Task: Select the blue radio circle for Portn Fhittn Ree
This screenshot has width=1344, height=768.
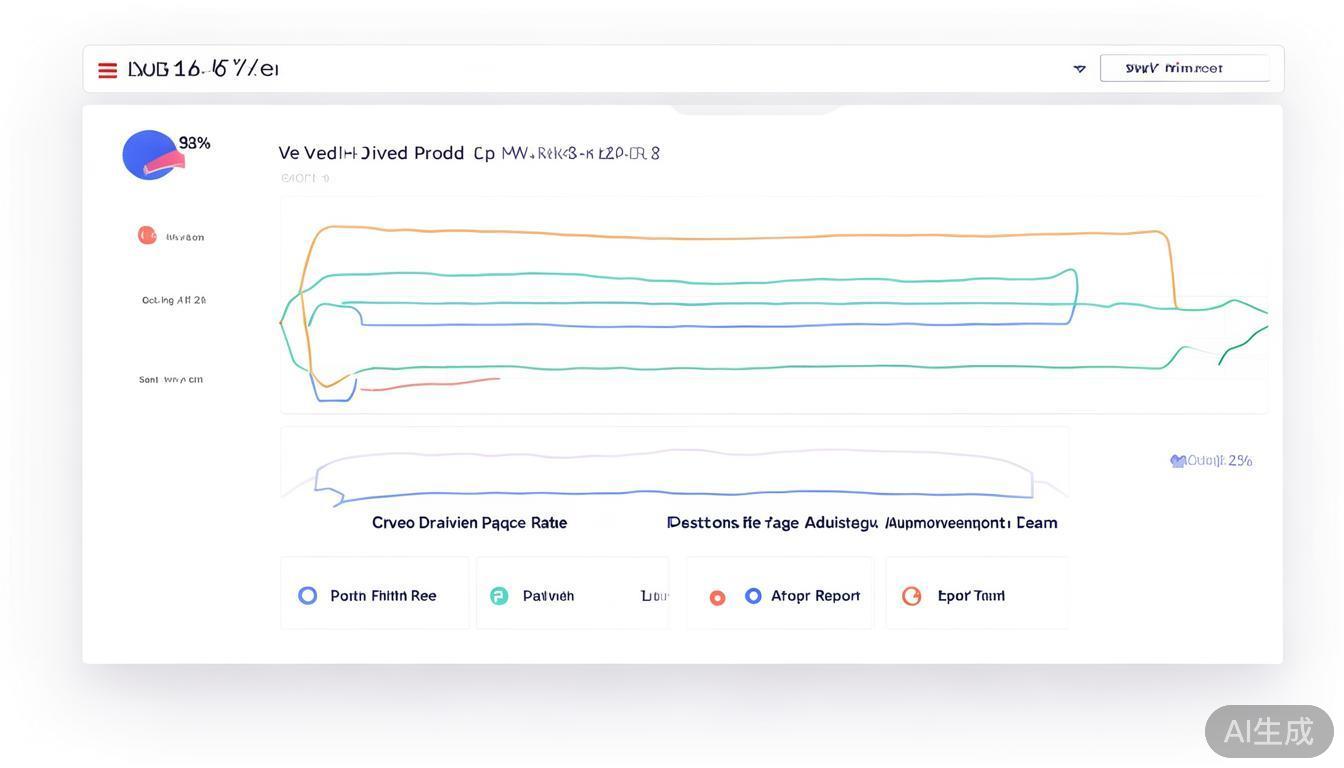Action: pos(308,596)
